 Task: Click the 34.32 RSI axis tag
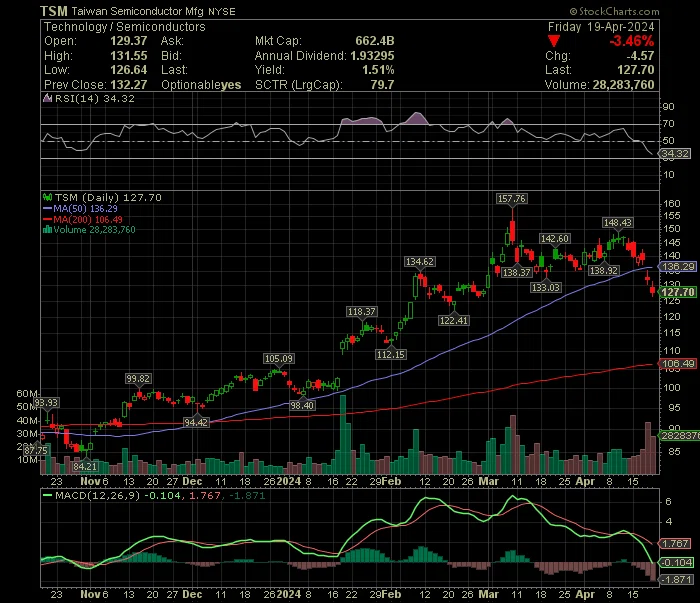point(675,154)
